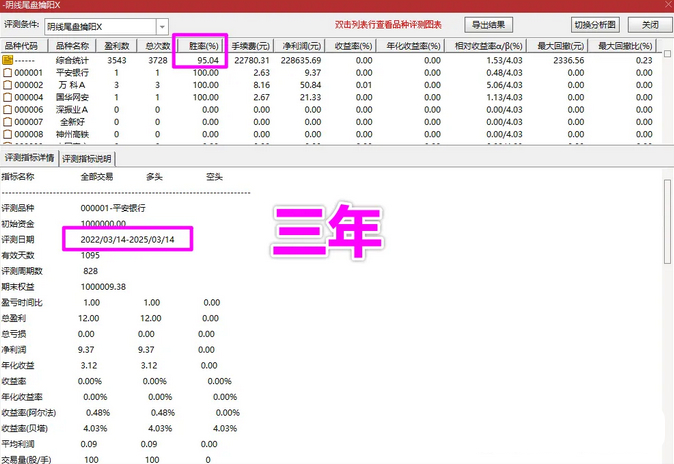Switch to the 评测指标说明 tab

tap(87, 159)
